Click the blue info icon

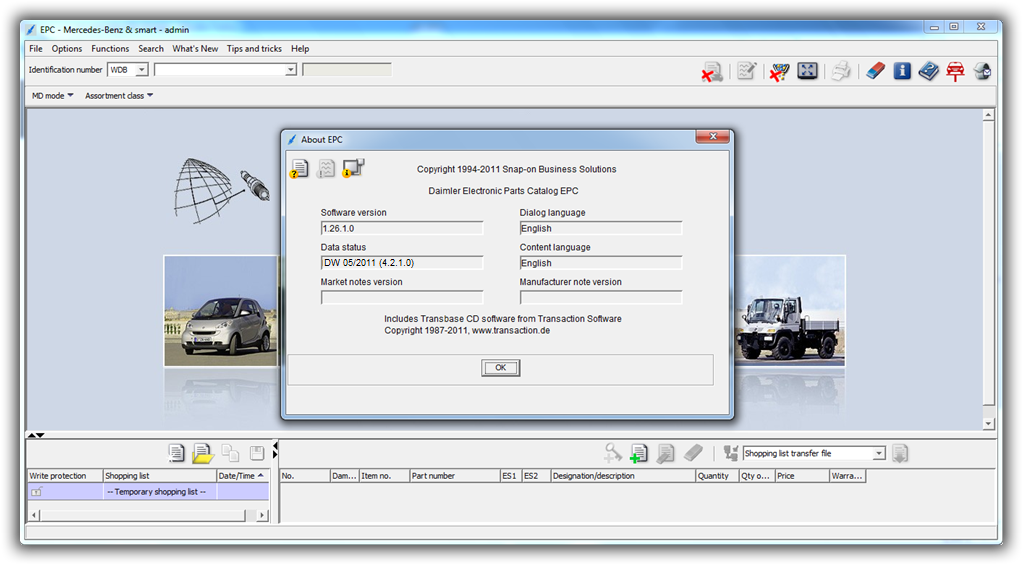click(x=902, y=70)
